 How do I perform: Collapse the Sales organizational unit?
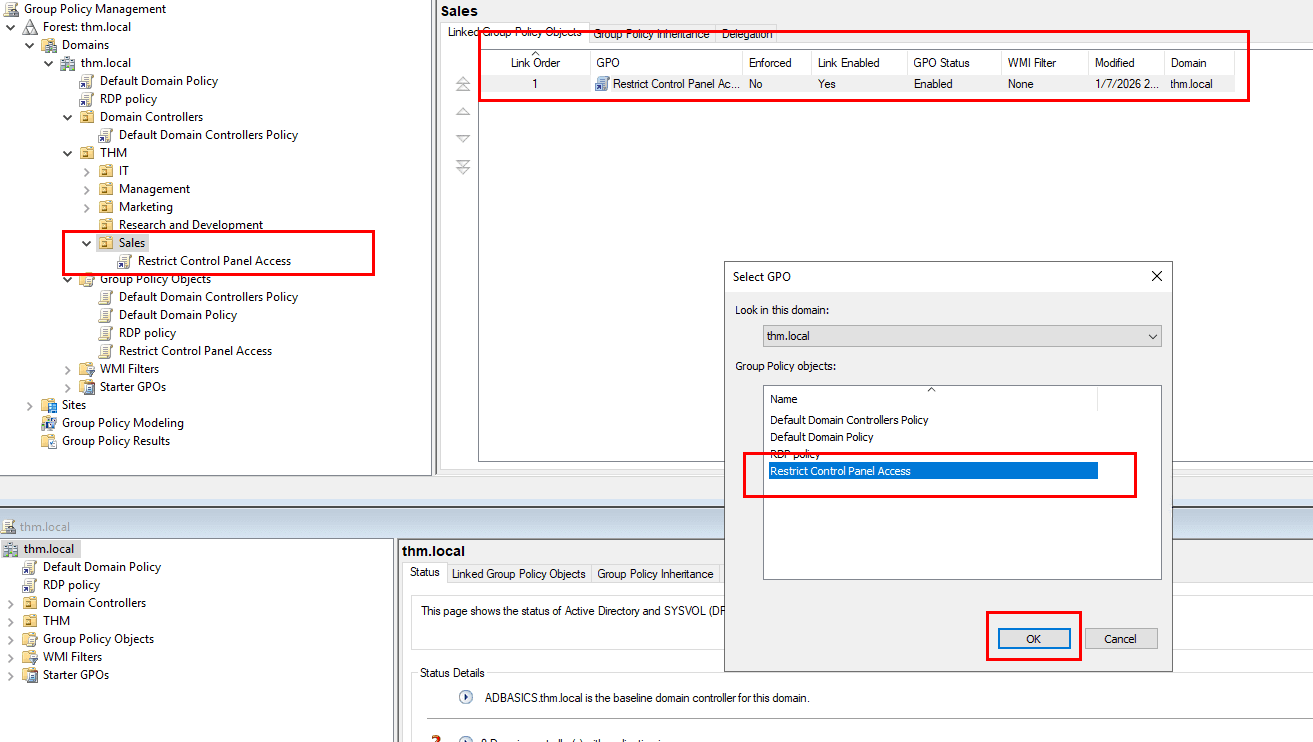87,243
